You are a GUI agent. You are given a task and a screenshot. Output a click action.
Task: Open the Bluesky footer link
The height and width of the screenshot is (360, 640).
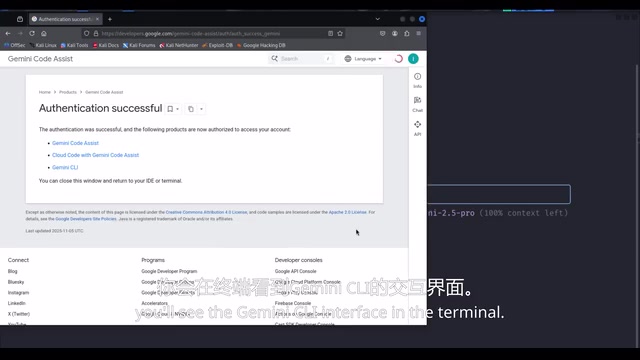[x=16, y=282]
